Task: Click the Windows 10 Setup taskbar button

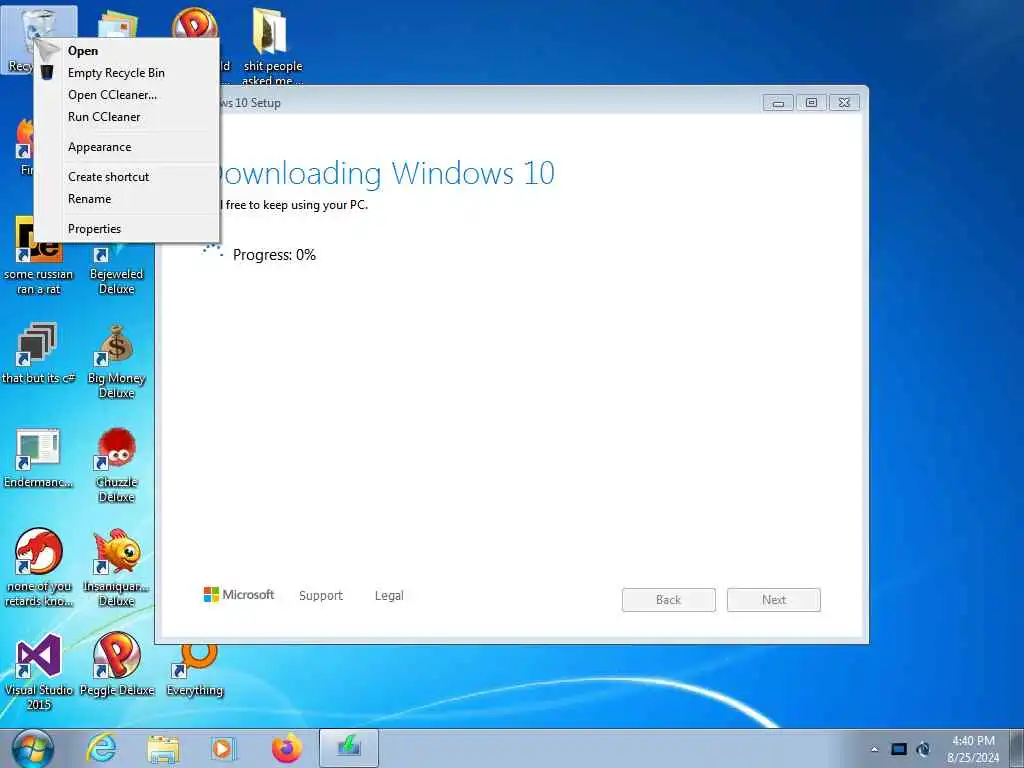Action: tap(349, 748)
